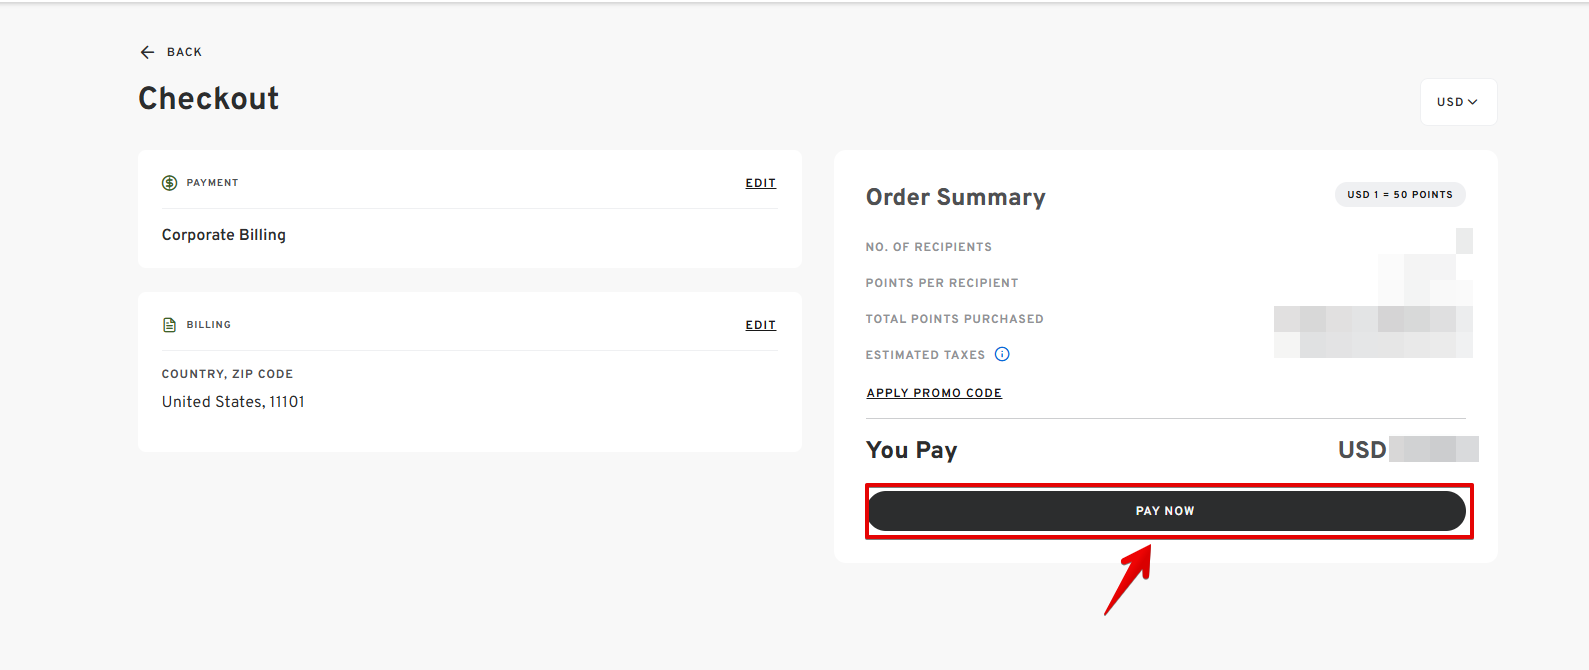1589x670 pixels.
Task: Click the Country, Zip Code label
Action: click(x=227, y=374)
